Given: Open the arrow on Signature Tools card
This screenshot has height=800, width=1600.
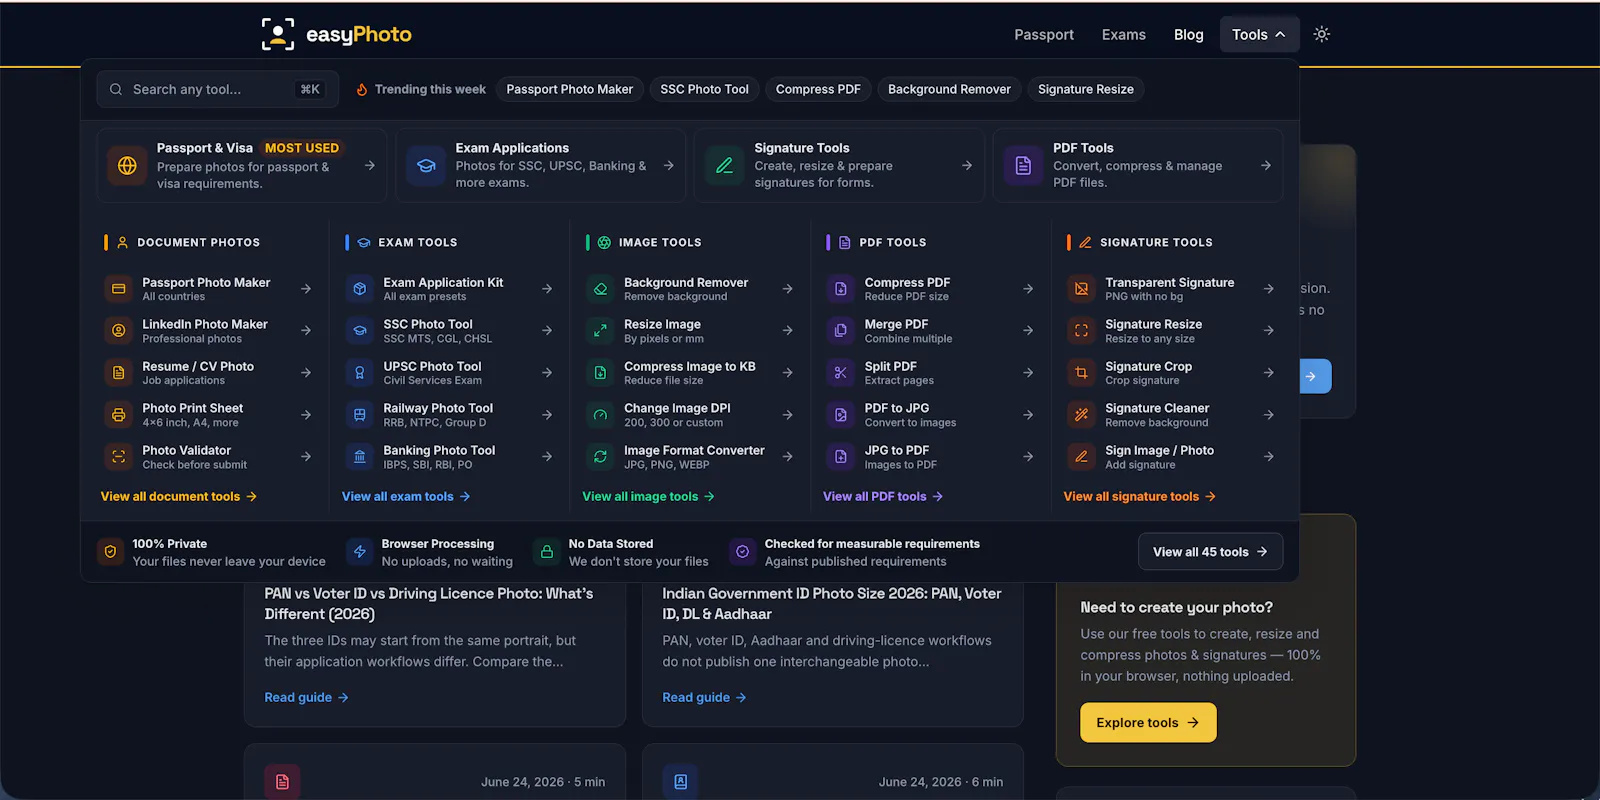Looking at the screenshot, I should [967, 165].
